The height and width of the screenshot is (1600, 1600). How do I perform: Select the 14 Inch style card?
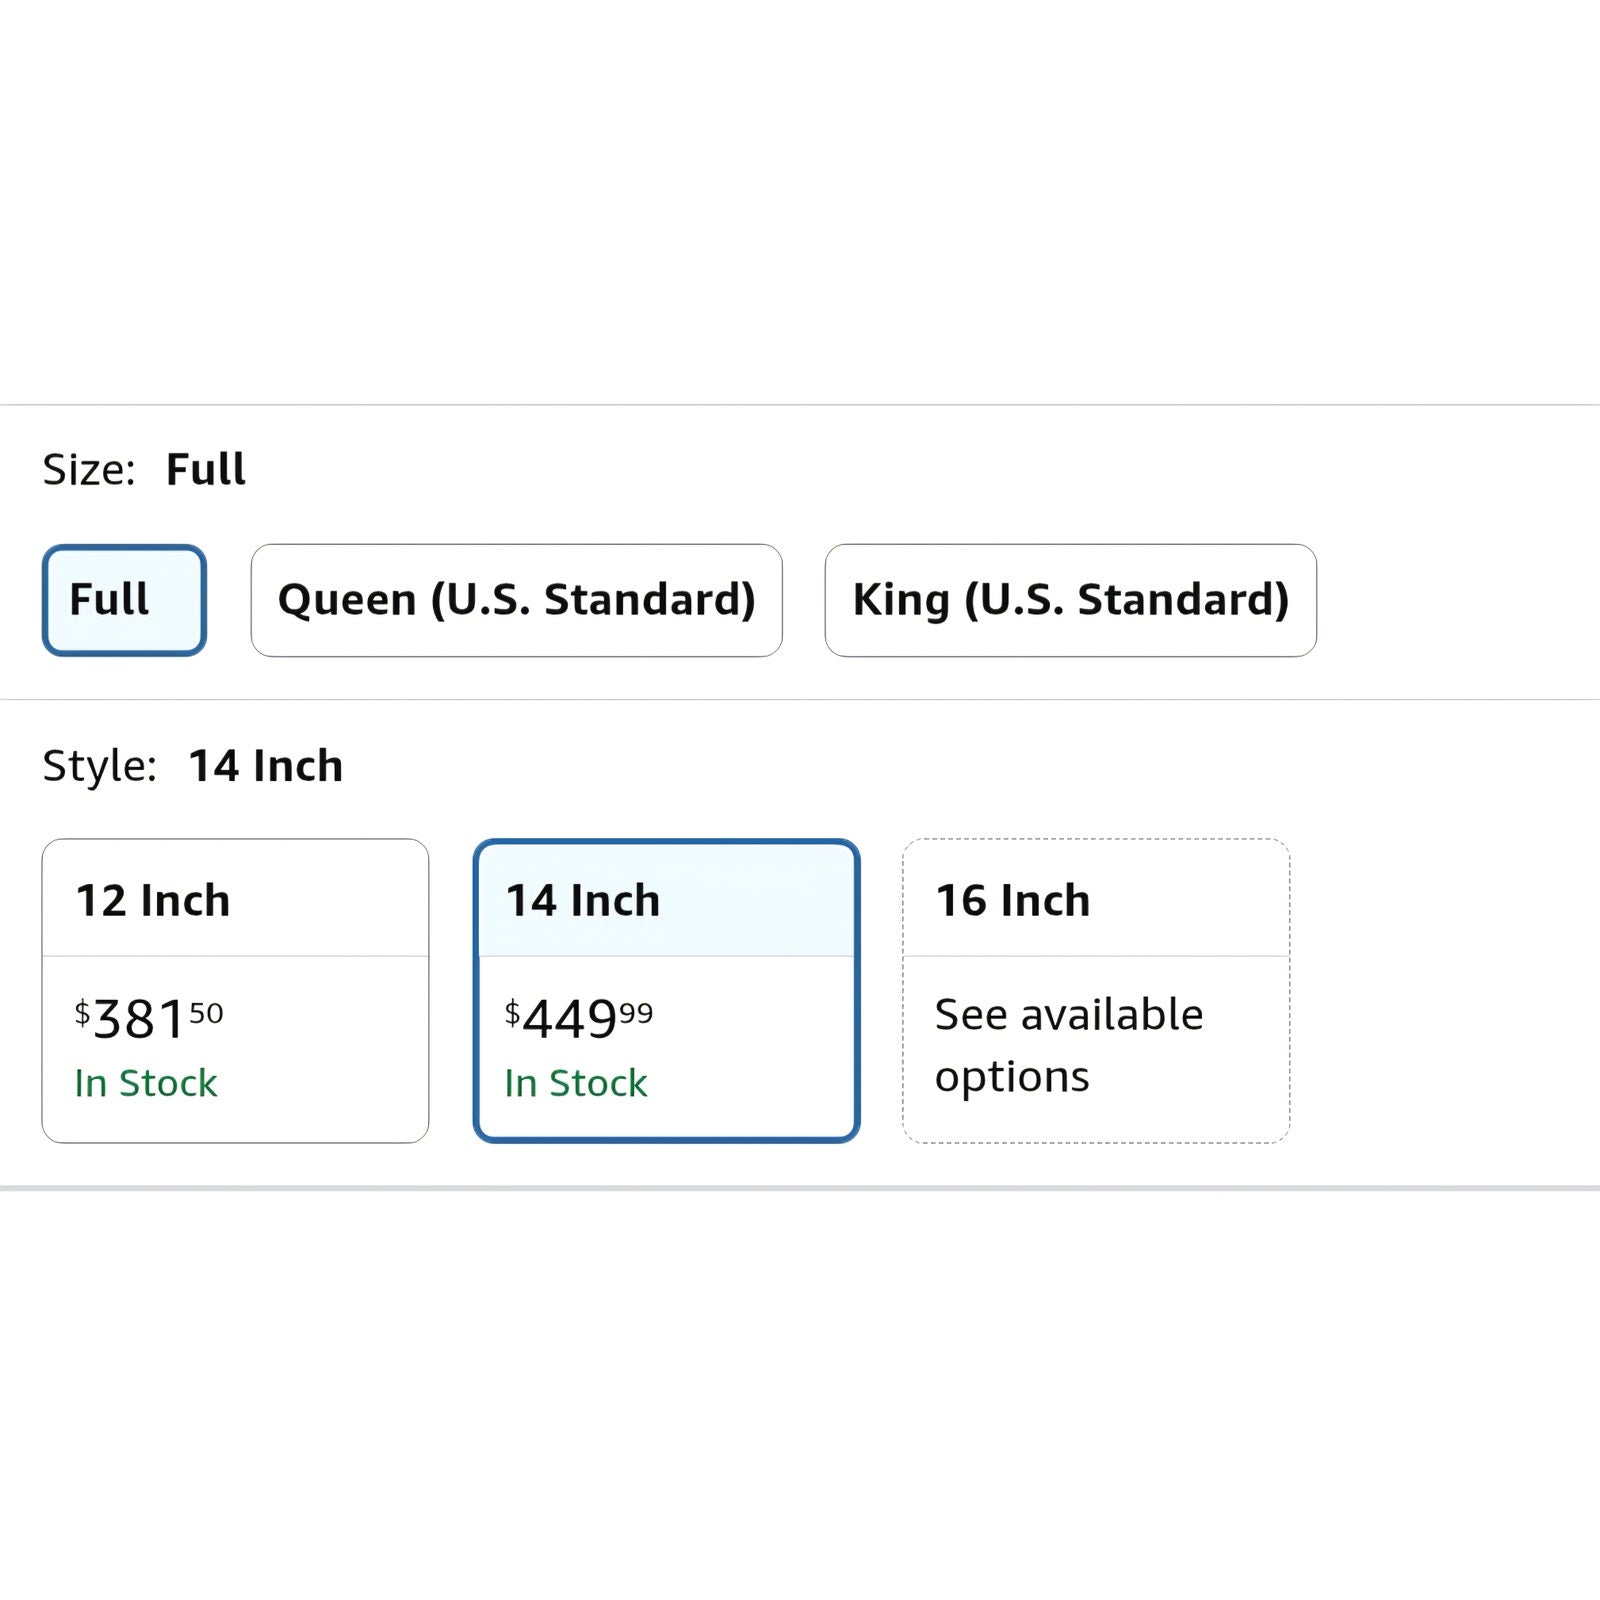(666, 990)
